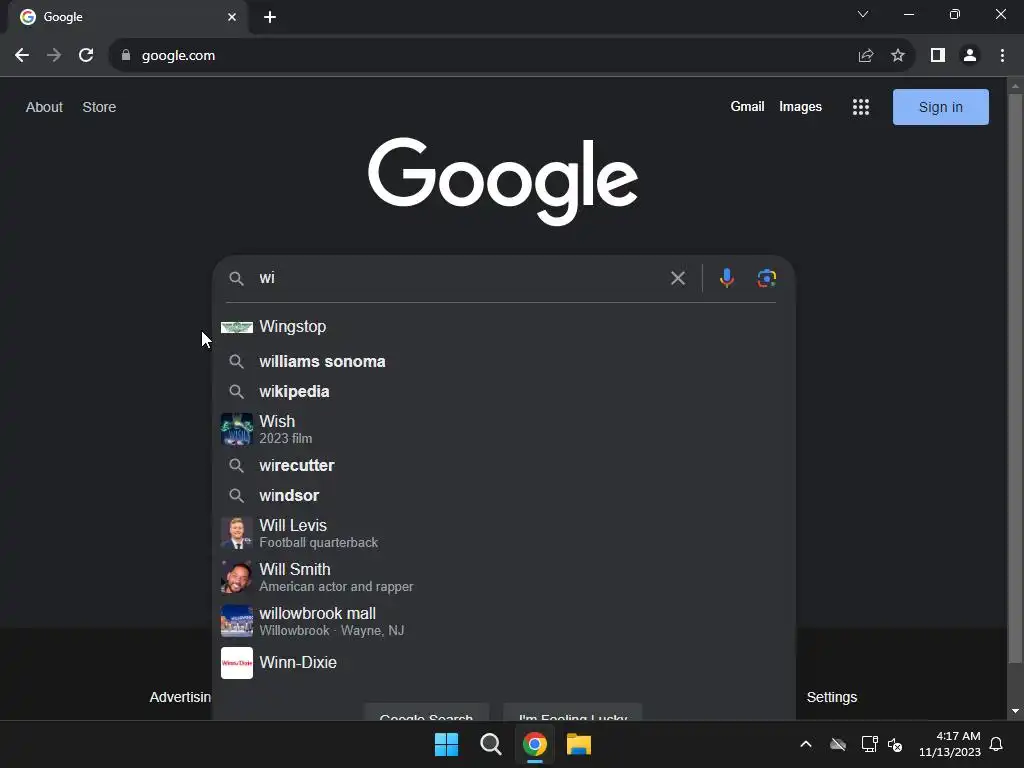
Task: Go back with the browser back arrow
Action: point(22,56)
